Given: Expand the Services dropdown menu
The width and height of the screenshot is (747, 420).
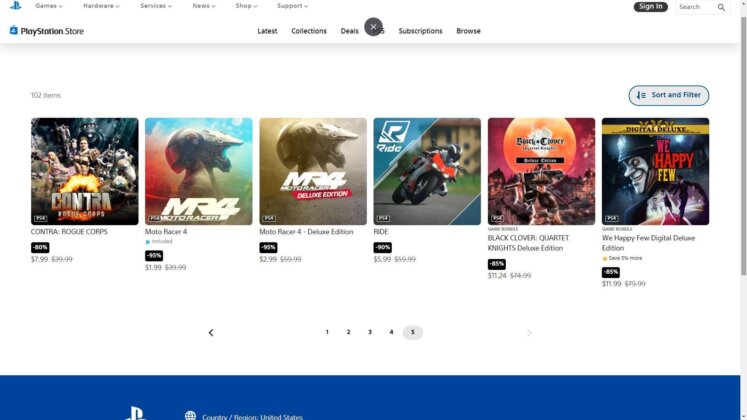Looking at the screenshot, I should [x=156, y=6].
